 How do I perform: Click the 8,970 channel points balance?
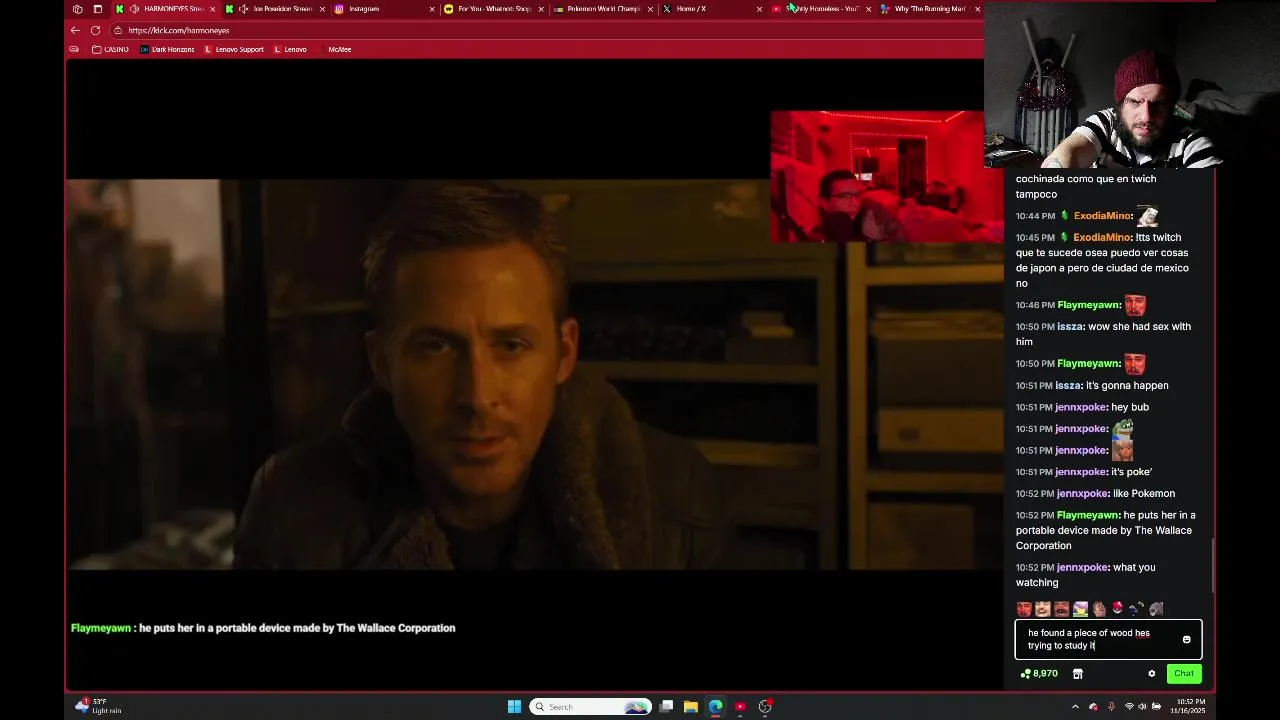point(1039,674)
